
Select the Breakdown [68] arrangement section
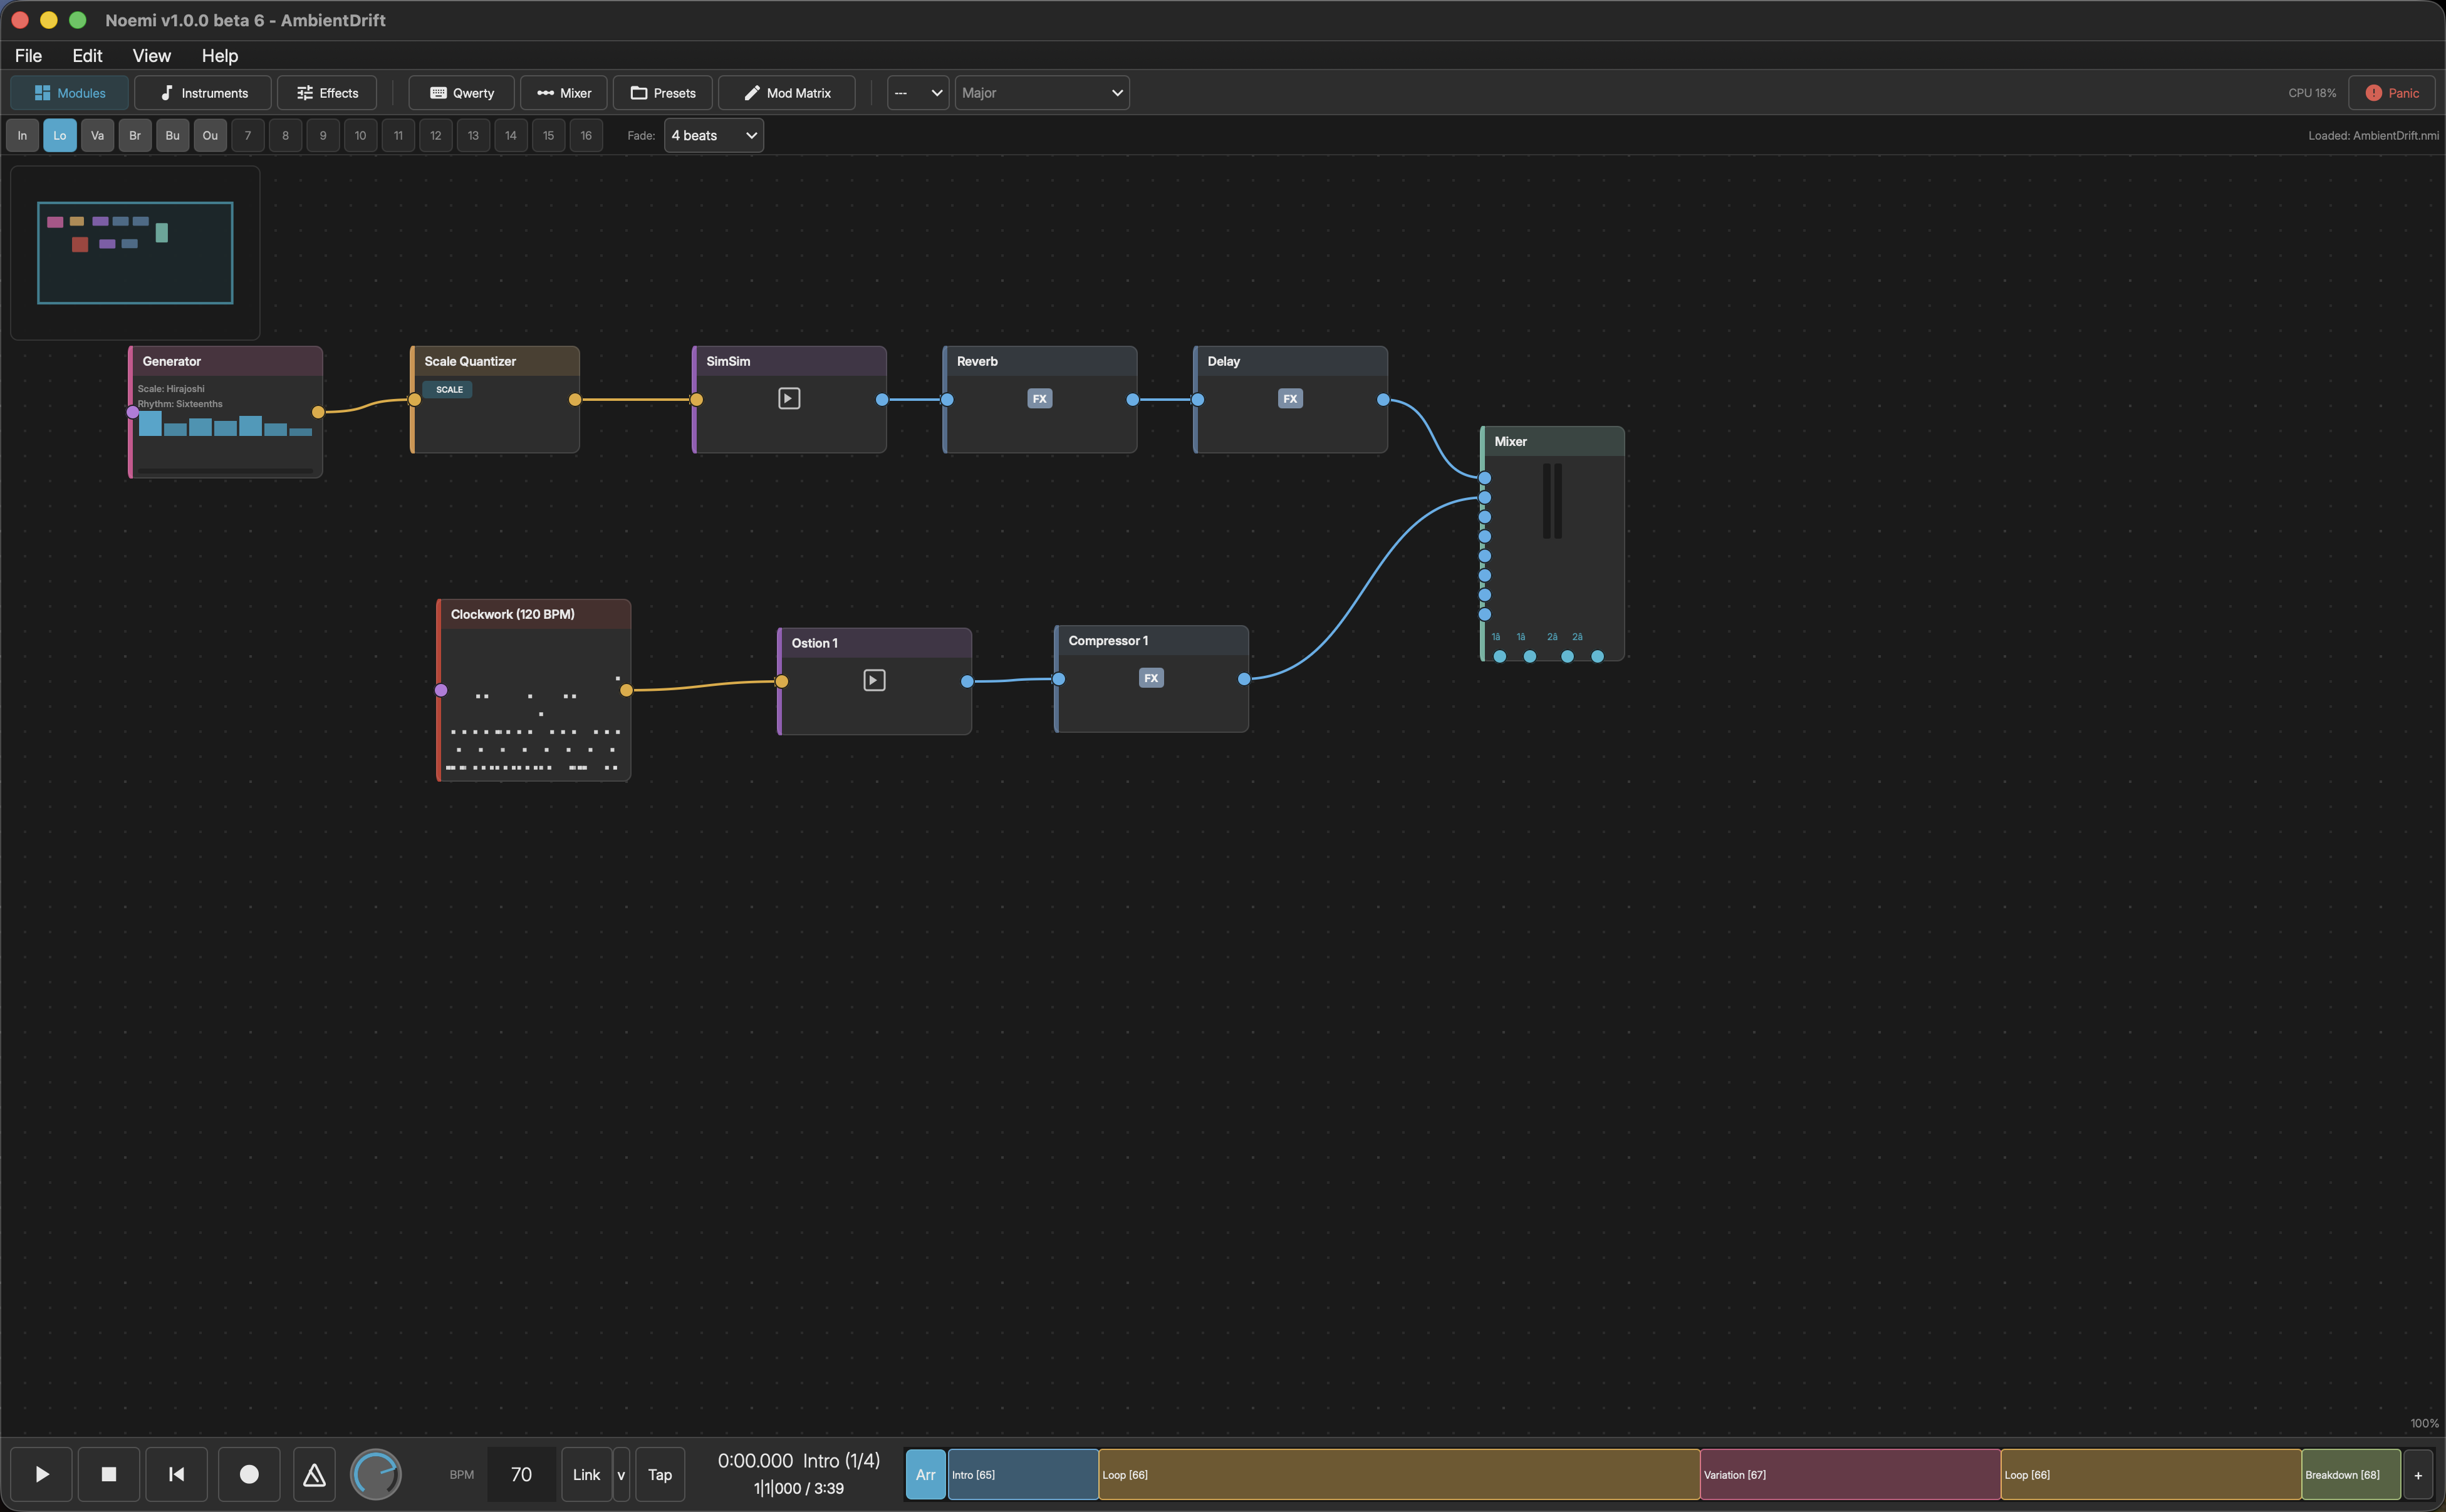(2350, 1474)
